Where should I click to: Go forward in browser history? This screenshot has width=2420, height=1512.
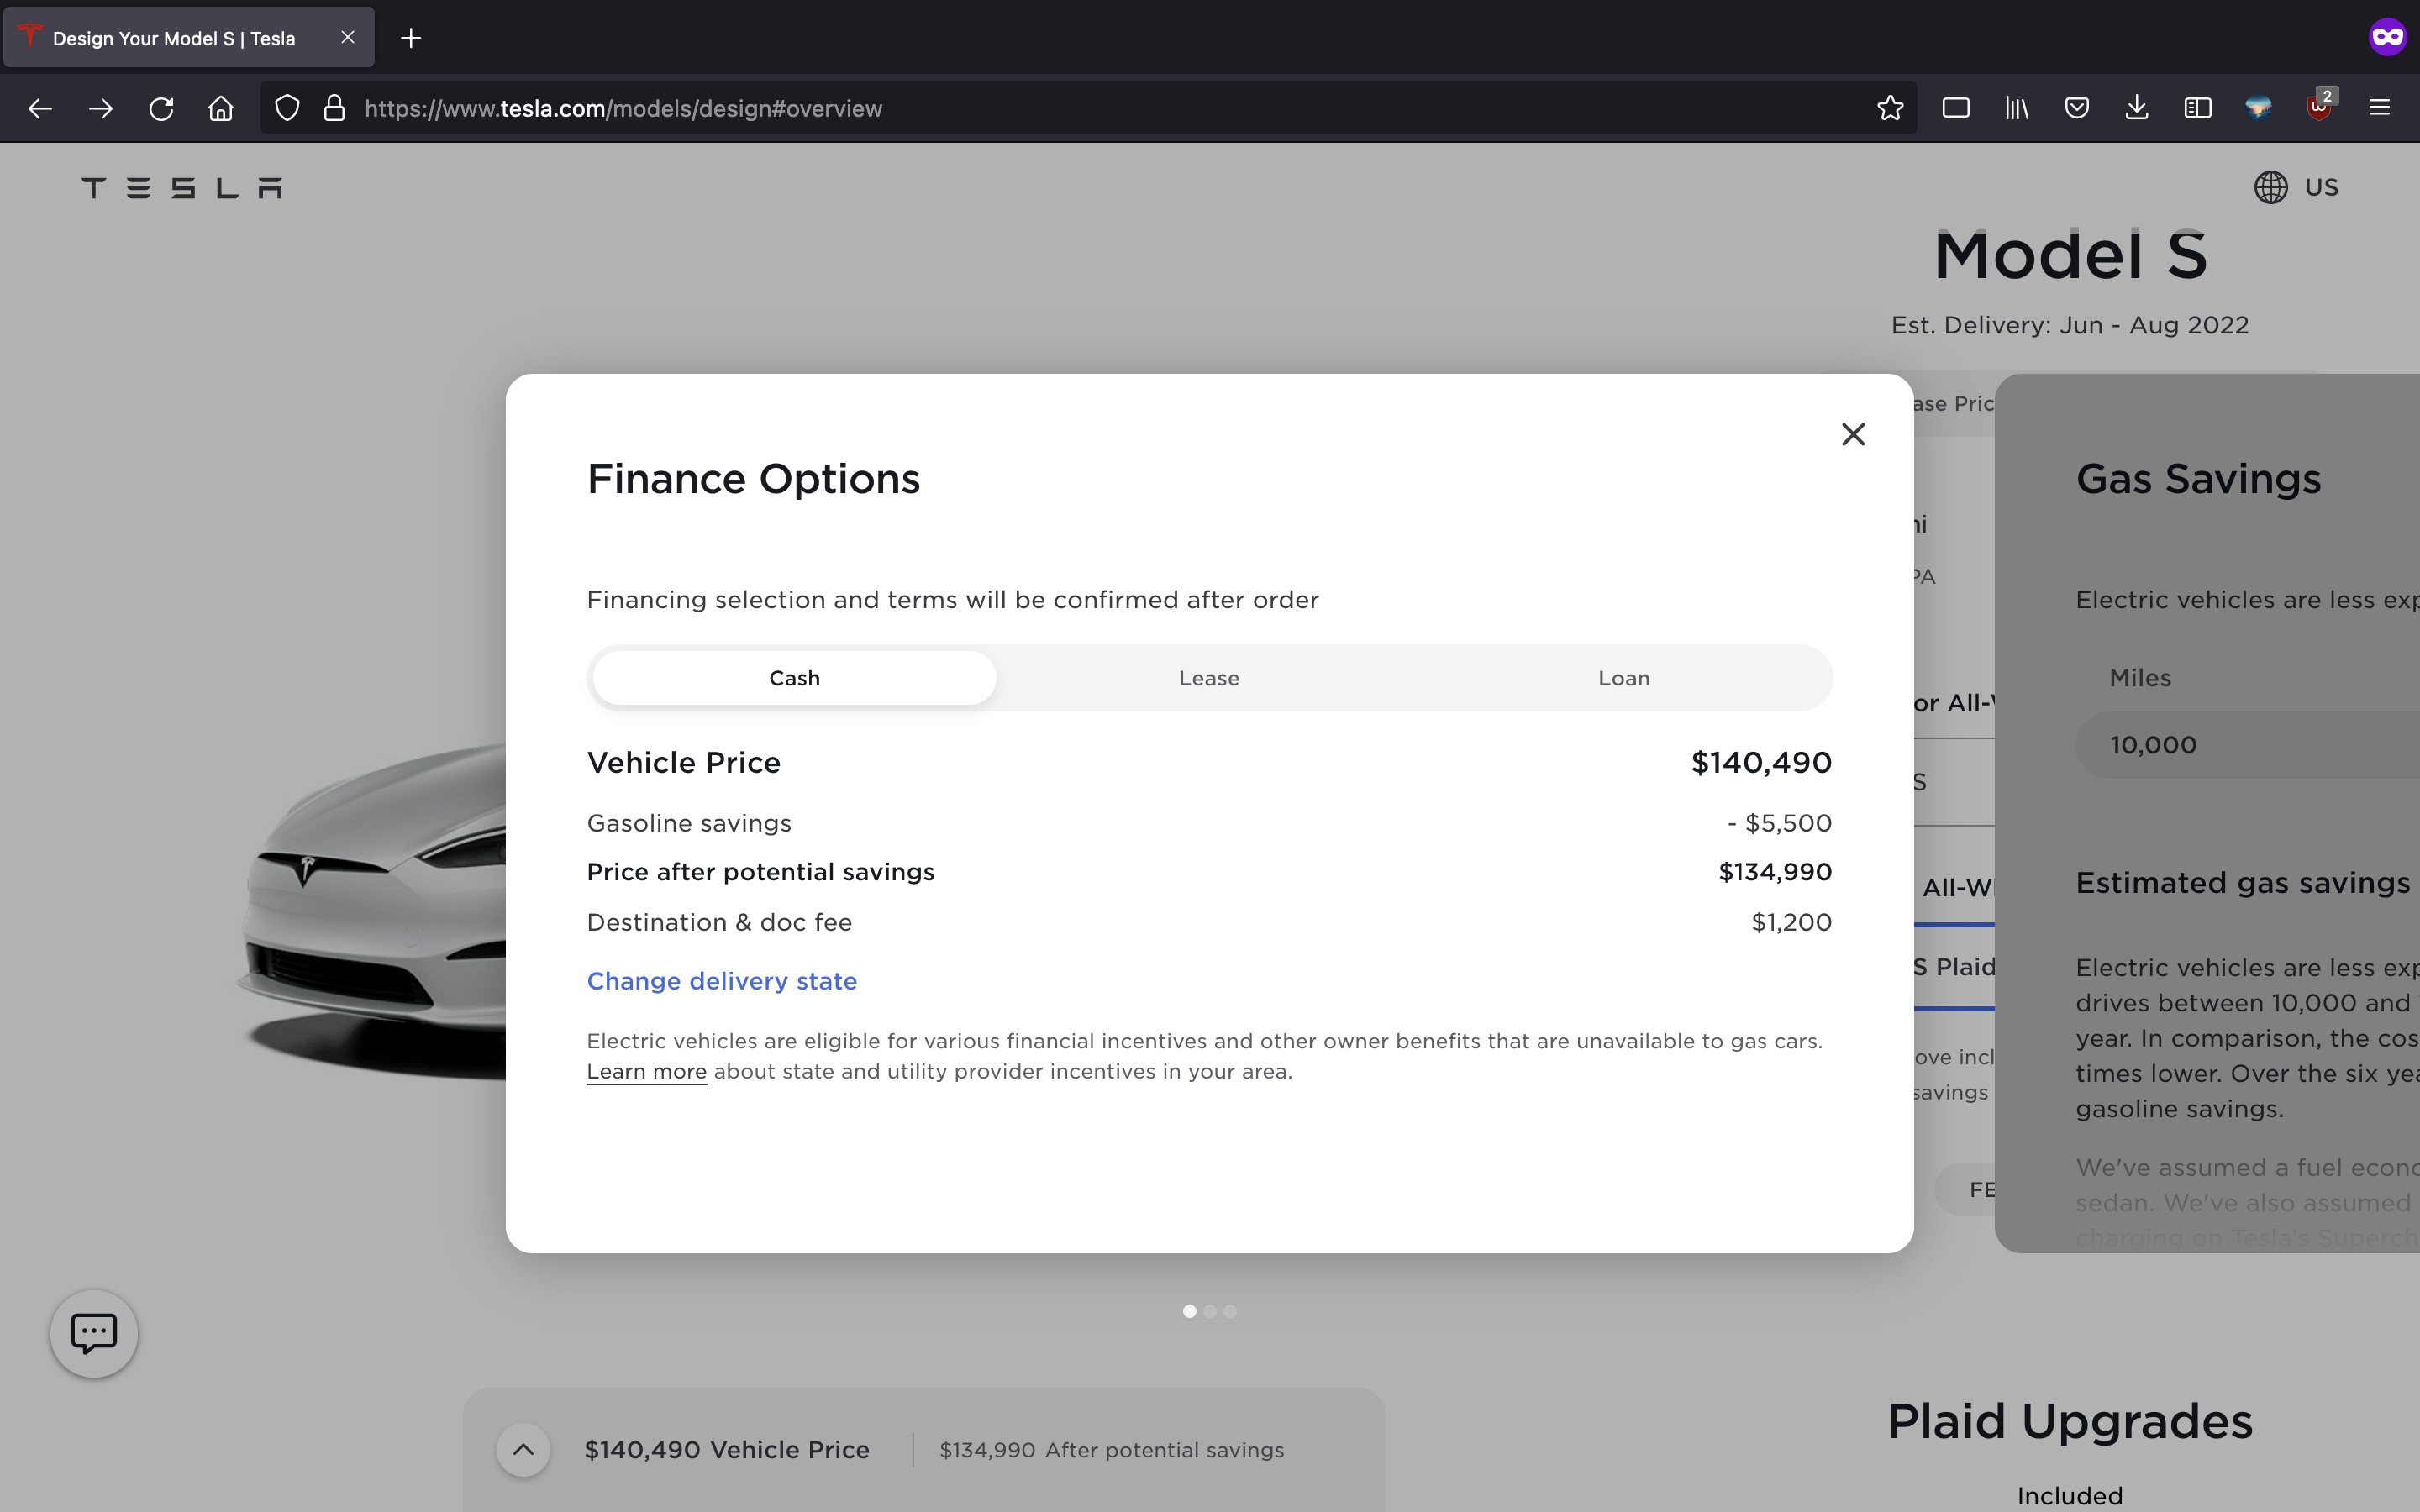(x=100, y=108)
